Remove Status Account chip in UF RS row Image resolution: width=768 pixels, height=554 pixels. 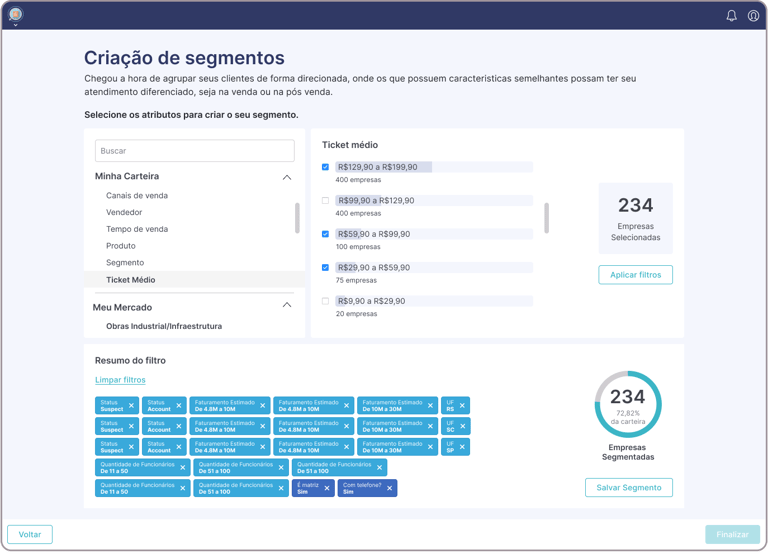tap(179, 406)
